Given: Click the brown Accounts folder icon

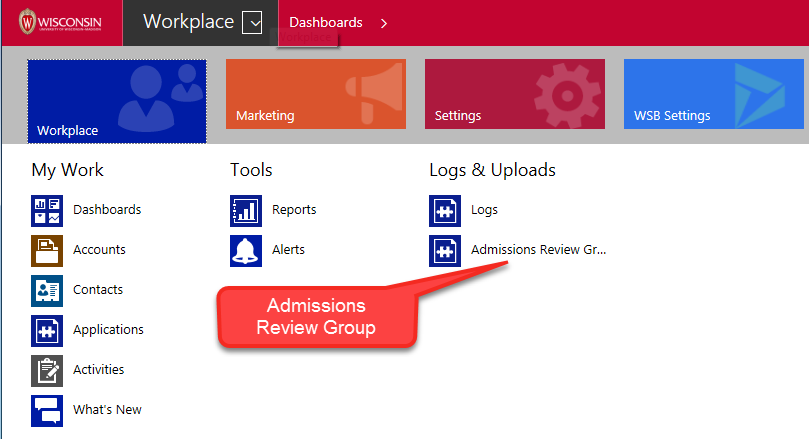Looking at the screenshot, I should tap(47, 250).
